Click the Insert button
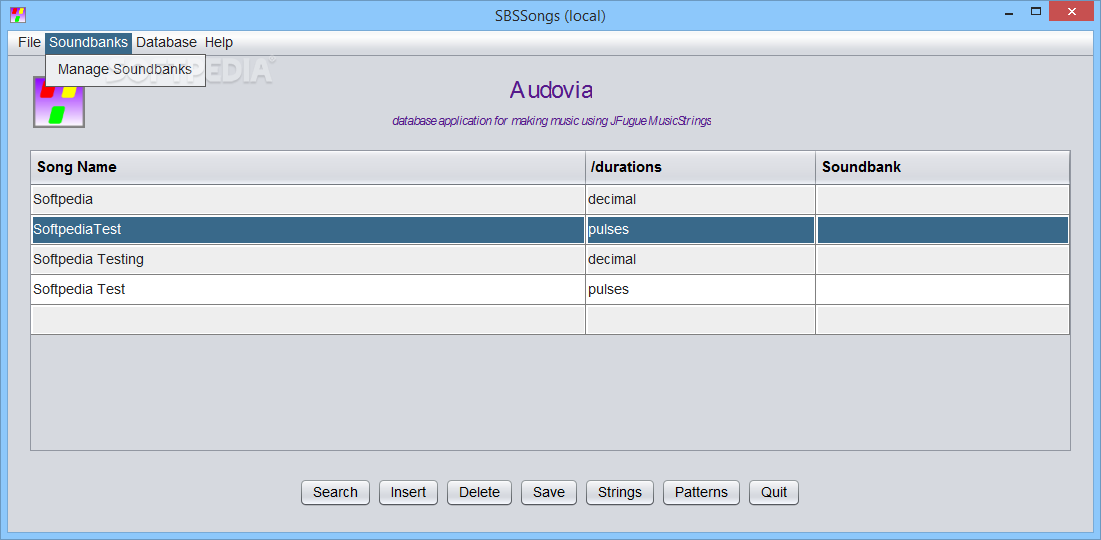Image resolution: width=1101 pixels, height=540 pixels. coord(409,492)
